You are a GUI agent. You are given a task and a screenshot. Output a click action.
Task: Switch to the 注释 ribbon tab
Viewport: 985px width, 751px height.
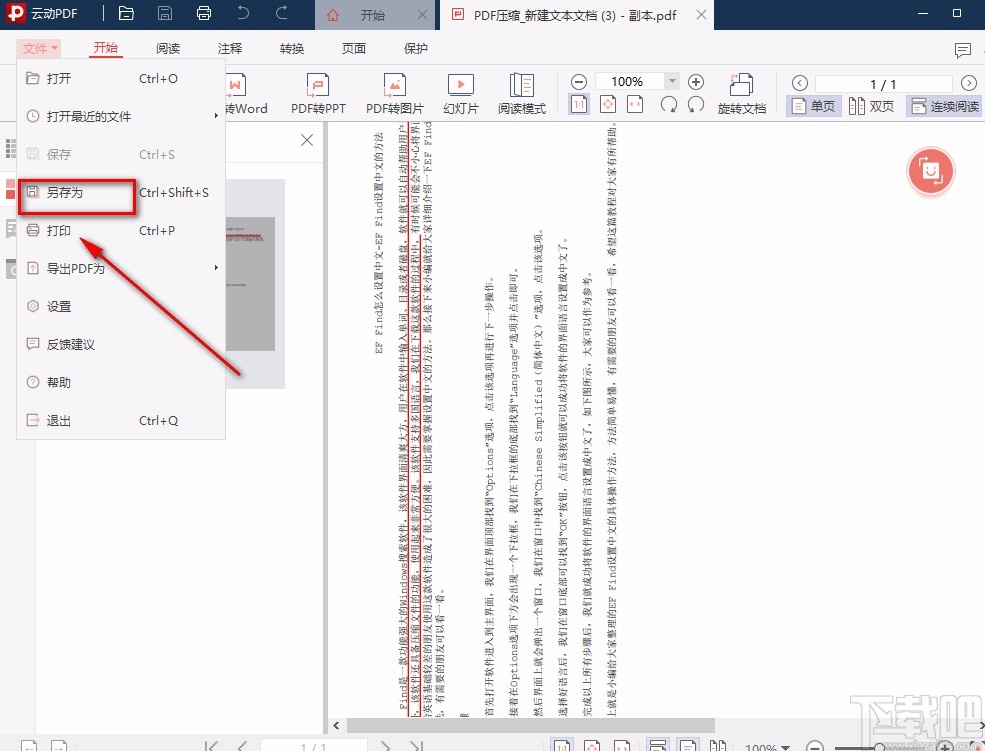[x=229, y=48]
